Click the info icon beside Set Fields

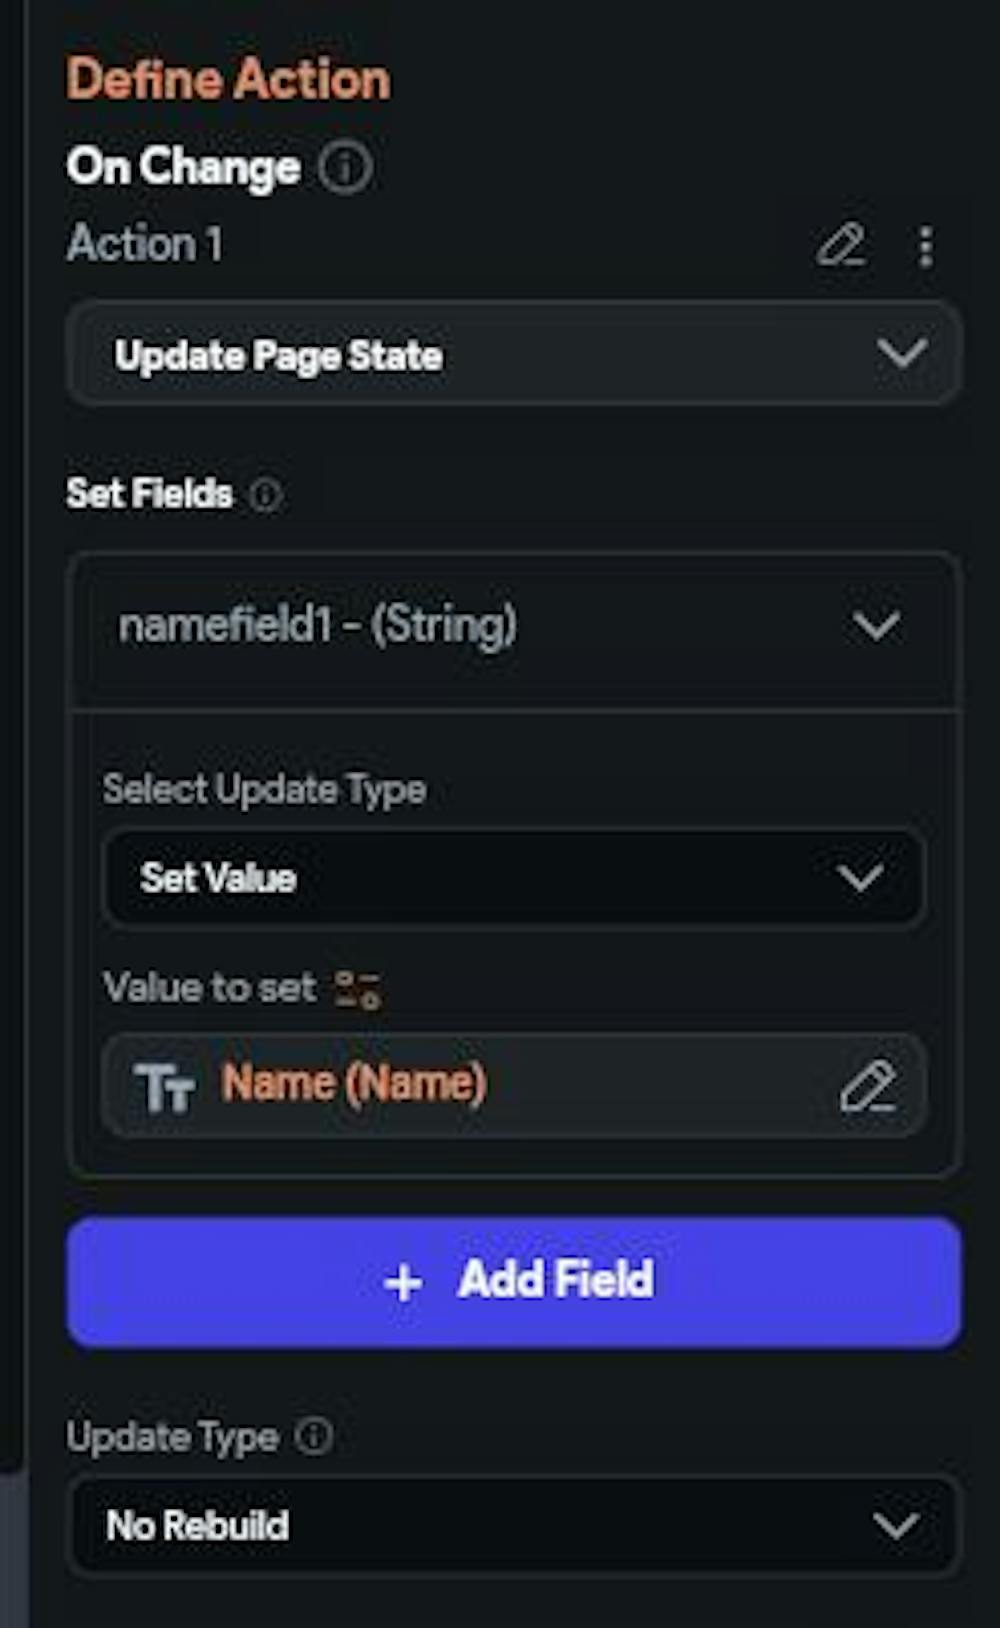[265, 494]
